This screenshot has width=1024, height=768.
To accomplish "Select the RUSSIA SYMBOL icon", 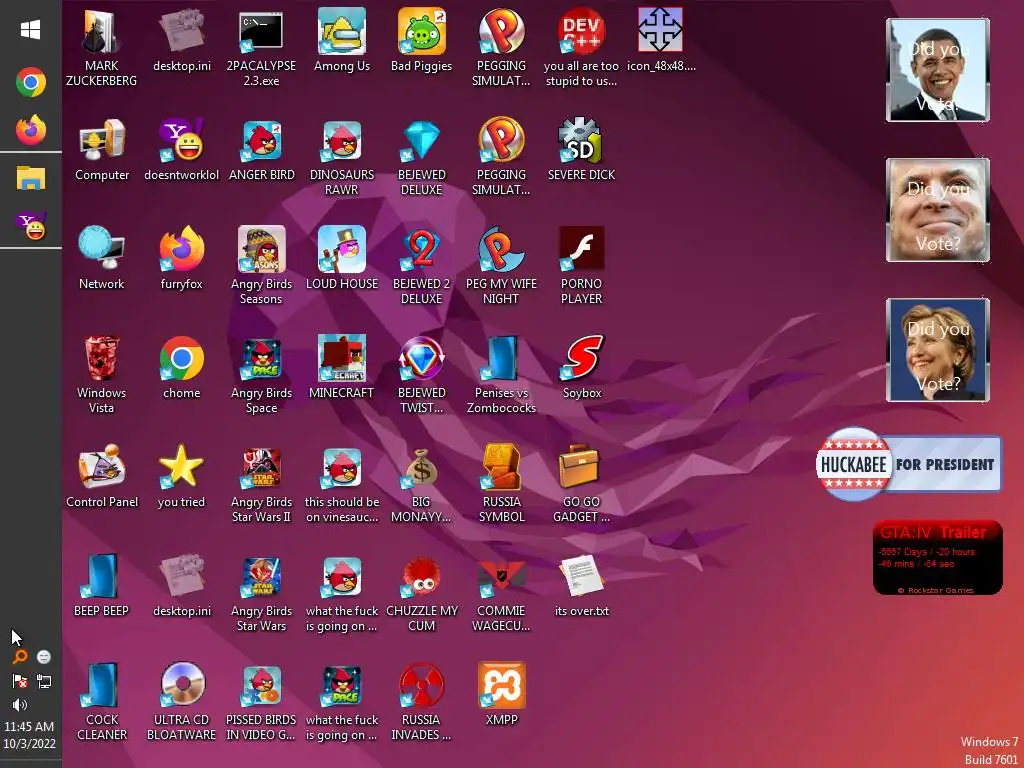I will 502,483.
